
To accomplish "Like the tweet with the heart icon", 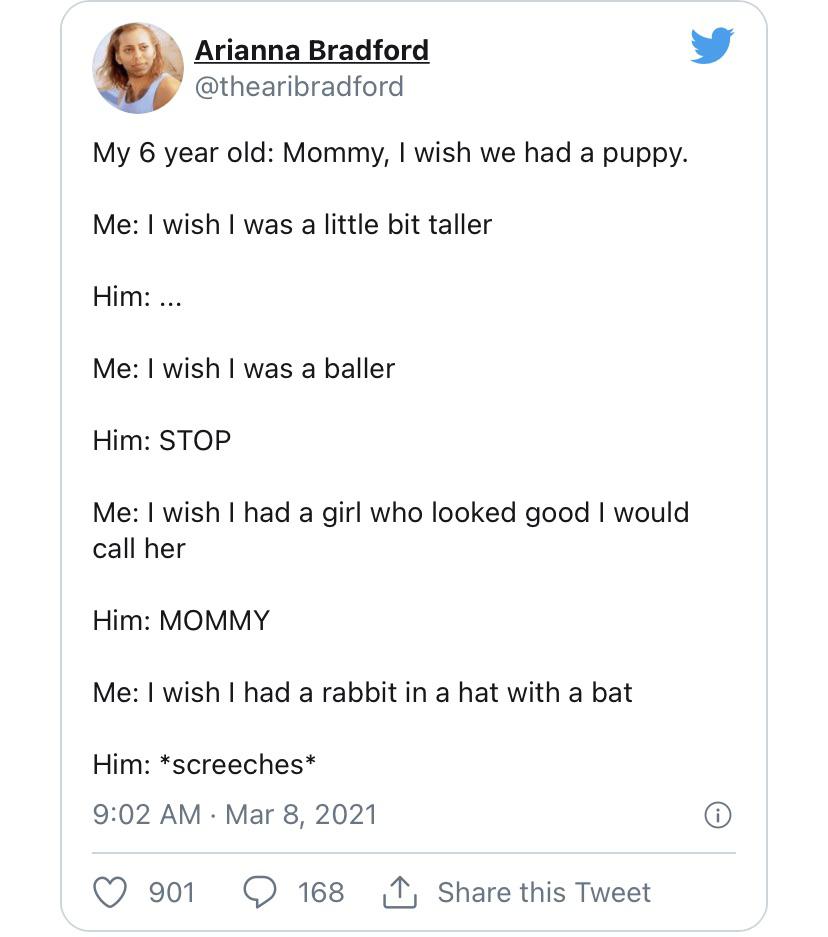I will click(x=109, y=892).
